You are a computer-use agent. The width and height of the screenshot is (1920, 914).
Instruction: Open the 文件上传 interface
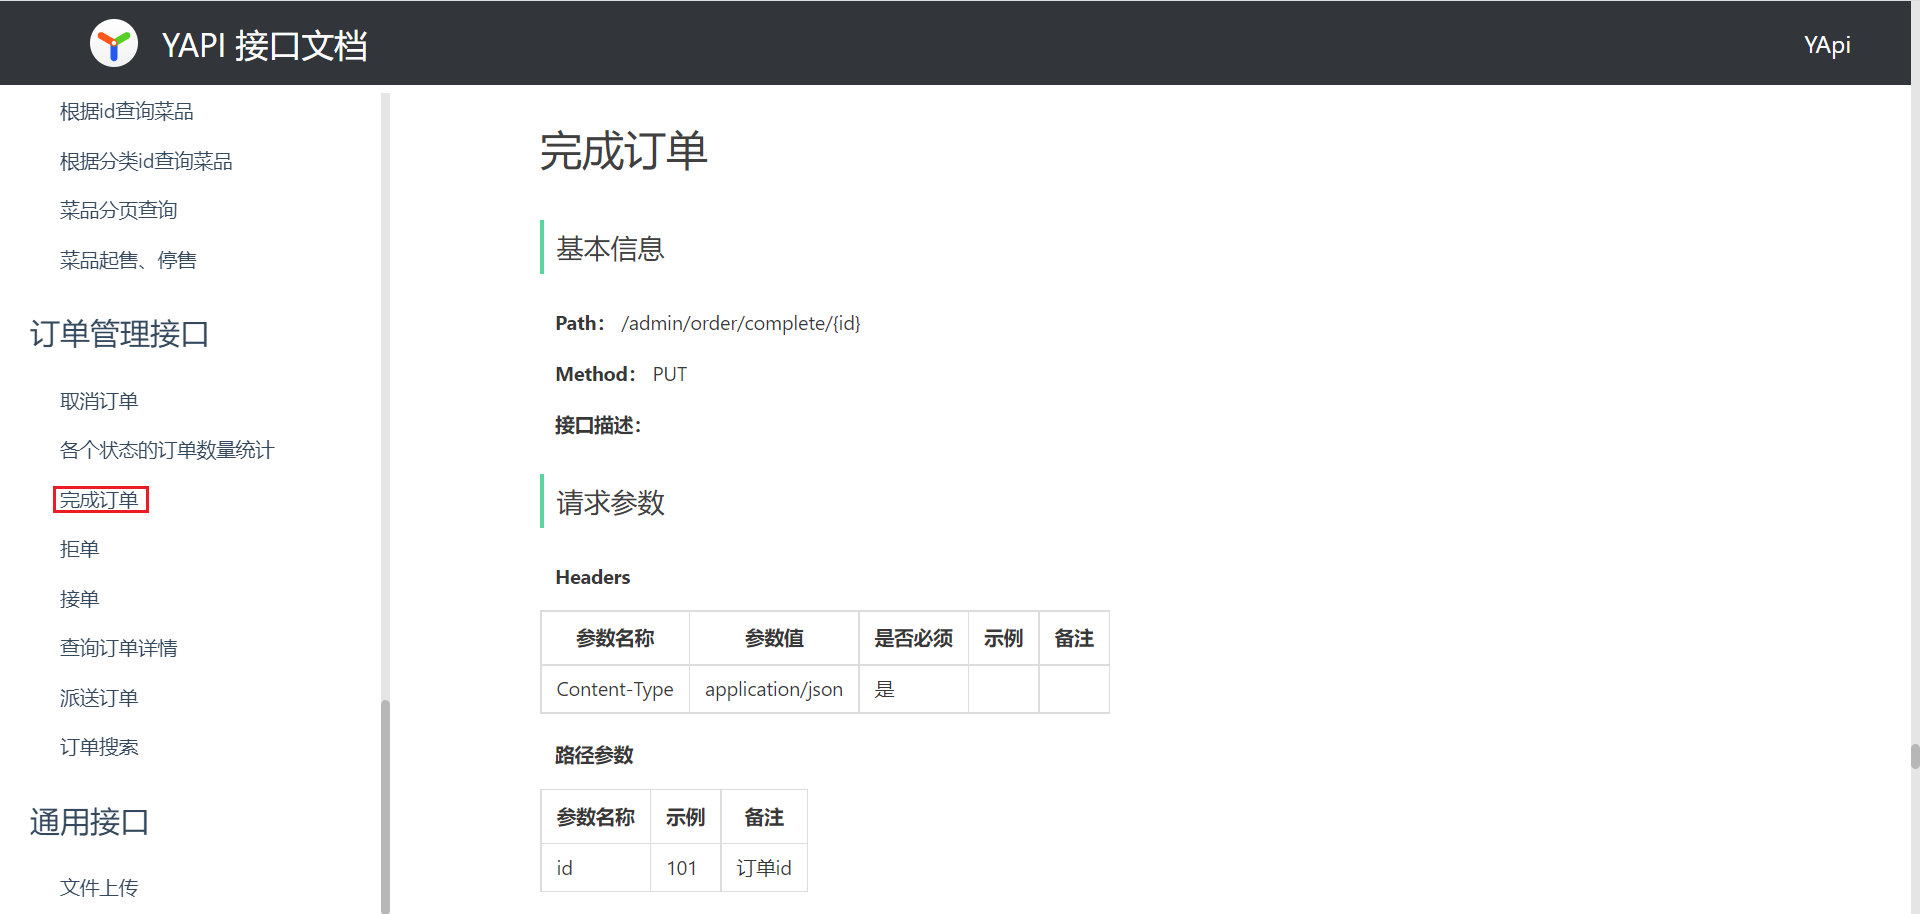pos(99,887)
